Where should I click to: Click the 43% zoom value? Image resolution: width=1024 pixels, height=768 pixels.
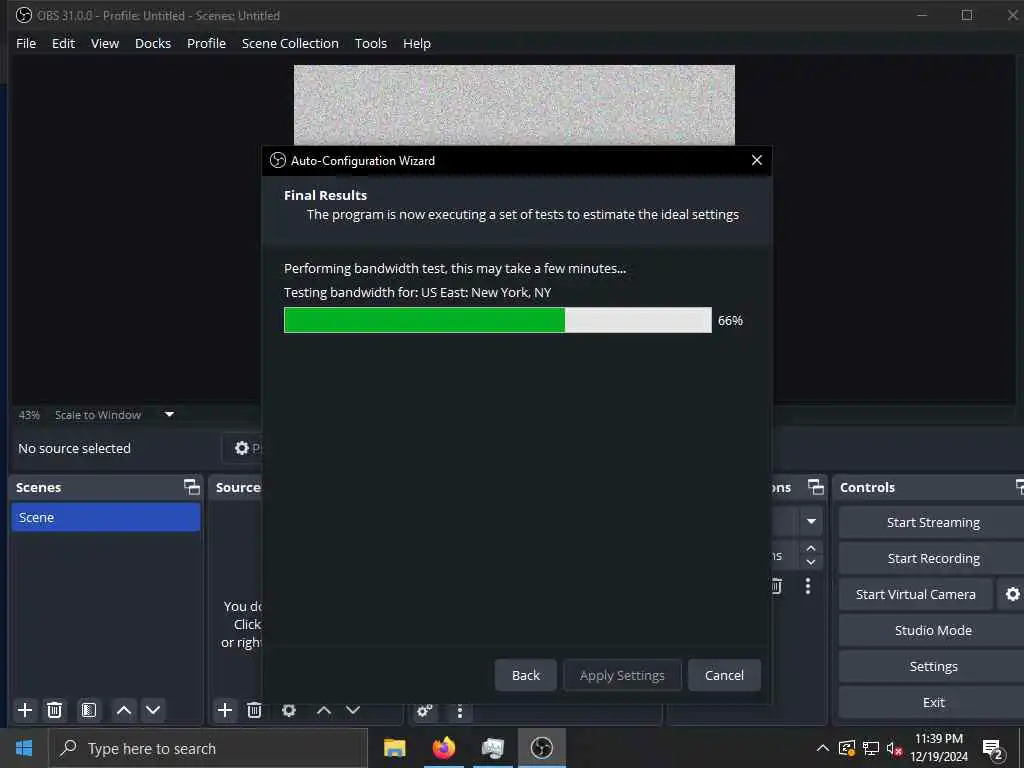(x=29, y=415)
